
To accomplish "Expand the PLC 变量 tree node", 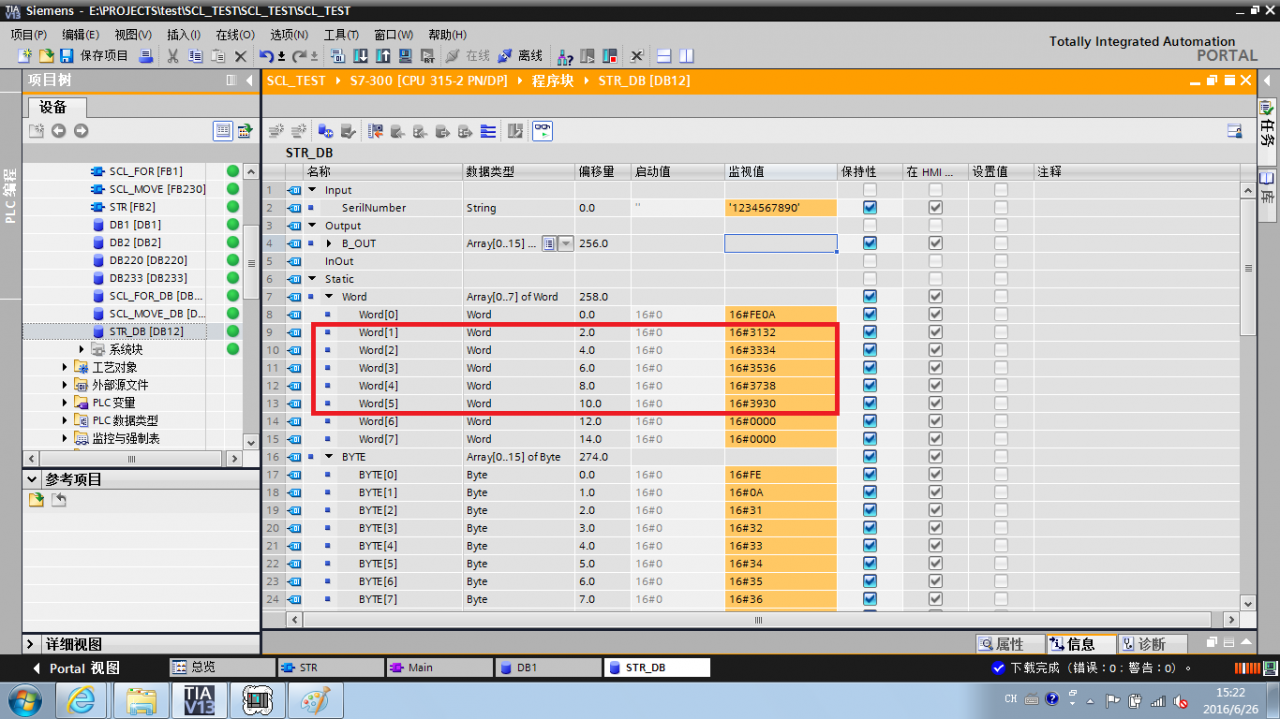I will click(66, 403).
